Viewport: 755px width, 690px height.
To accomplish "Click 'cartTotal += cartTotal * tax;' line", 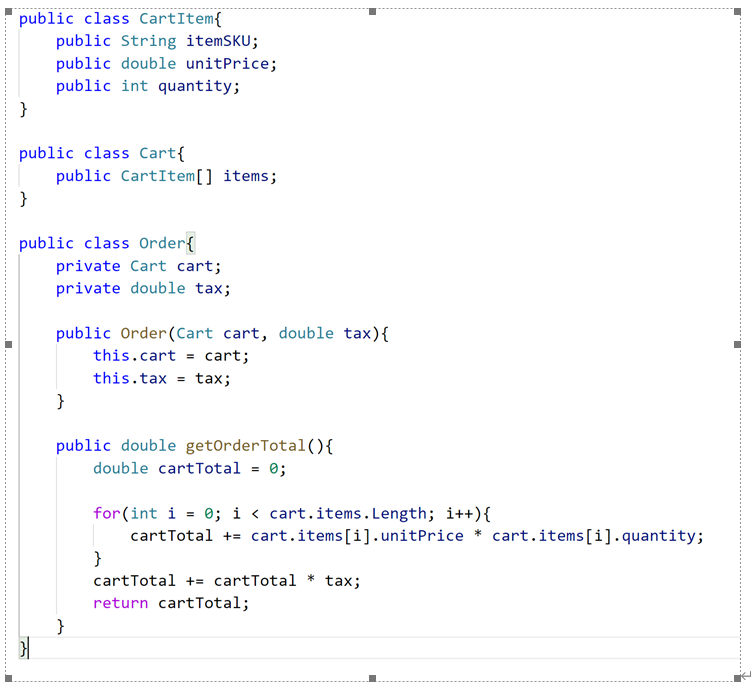I will [x=227, y=581].
